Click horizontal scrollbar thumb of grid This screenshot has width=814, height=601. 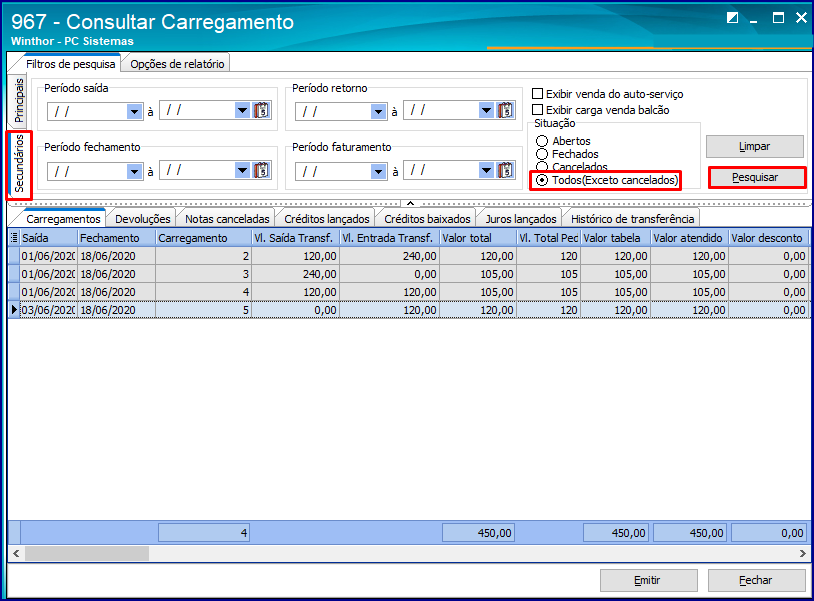[87, 553]
